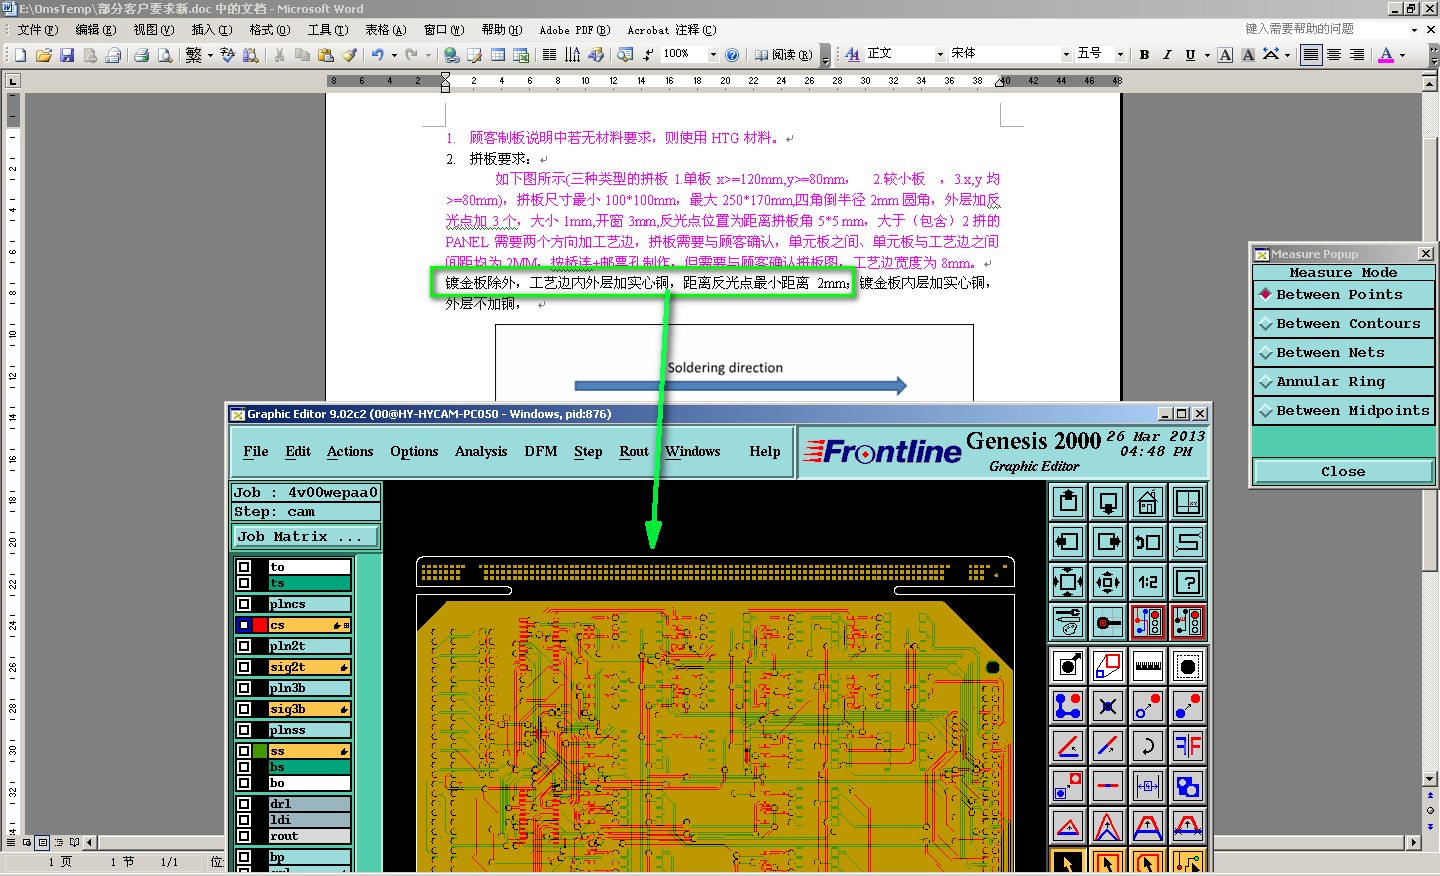
Task: Click the Job Matrix button
Action: [306, 537]
